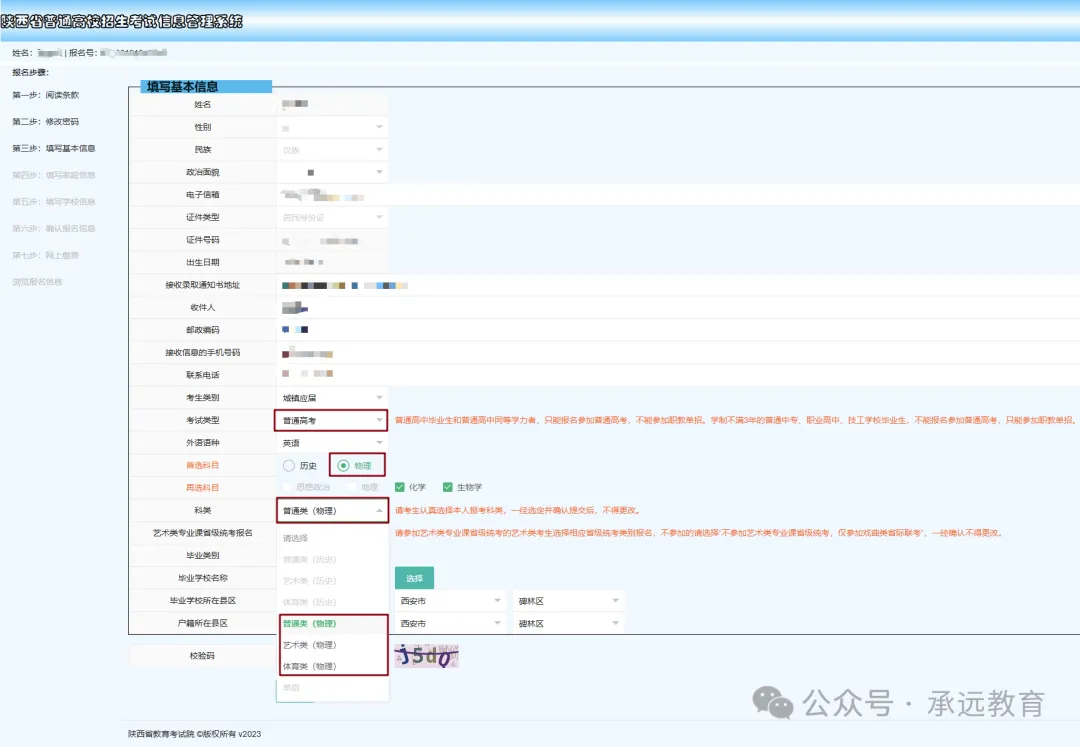Tick the greyed-out 思想政治 checkbox
Viewport: 1080px width, 747px height.
pyautogui.click(x=287, y=487)
